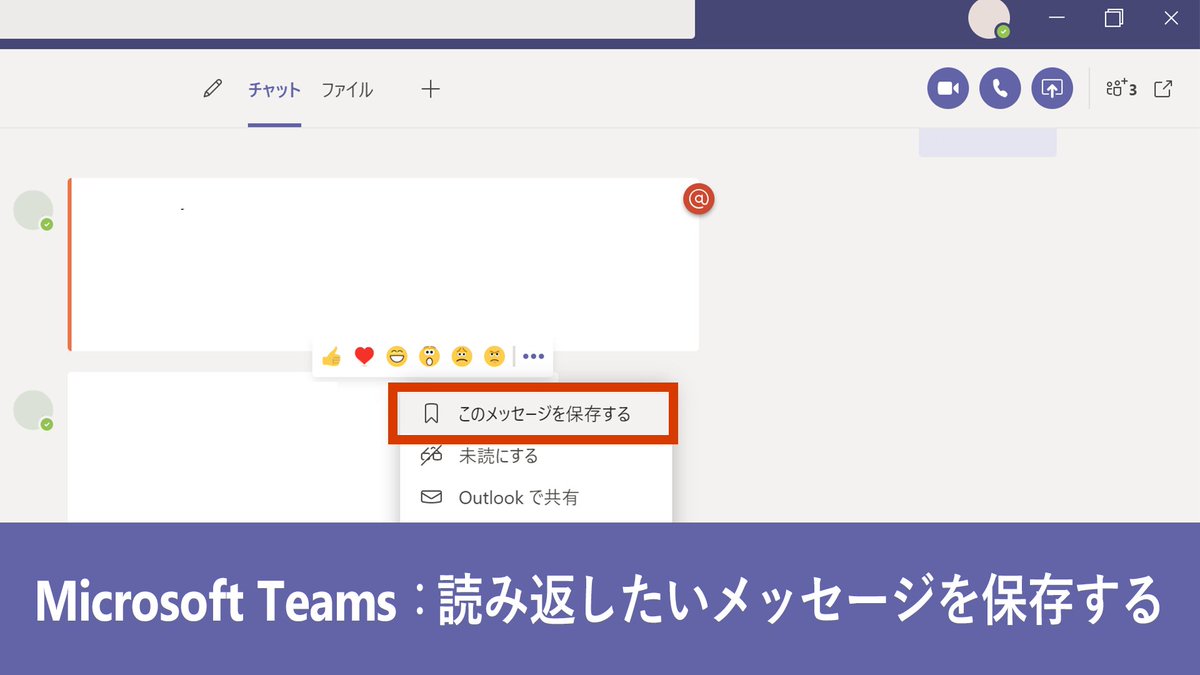This screenshot has width=1200, height=675.
Task: React with red heart emoji
Action: point(364,356)
